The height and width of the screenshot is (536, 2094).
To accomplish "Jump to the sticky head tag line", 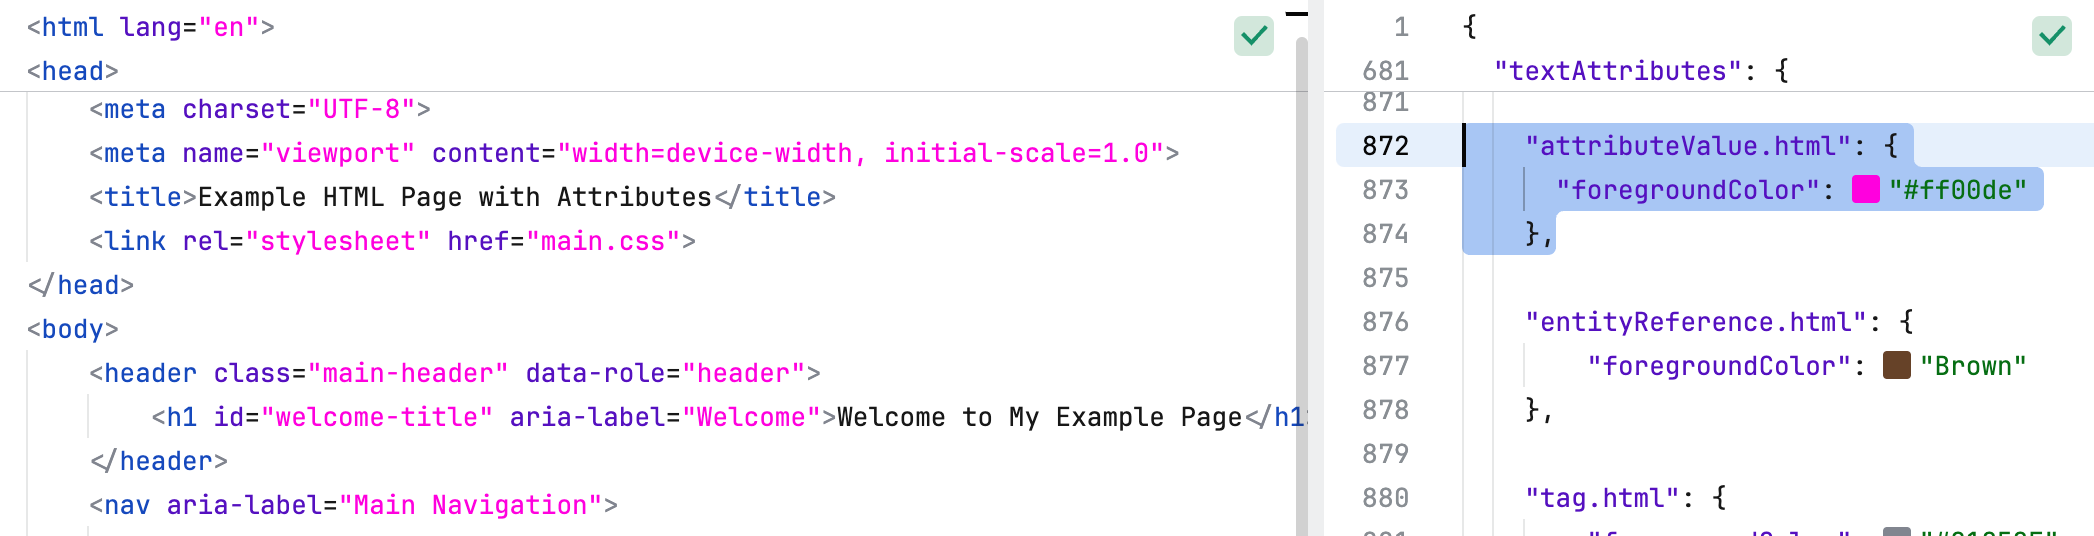I will pos(73,71).
